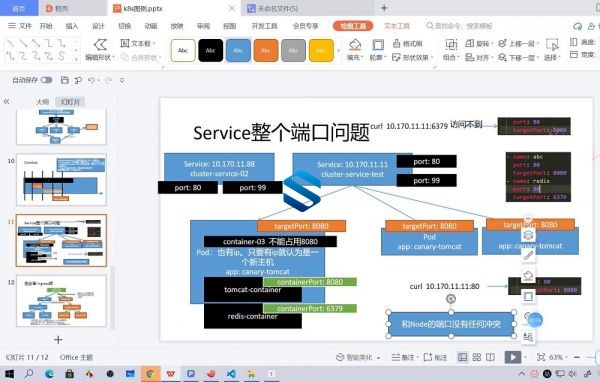Image resolution: width=600 pixels, height=382 pixels.
Task: Select the grid slide sorter view icon
Action: pyautogui.click(x=477, y=357)
